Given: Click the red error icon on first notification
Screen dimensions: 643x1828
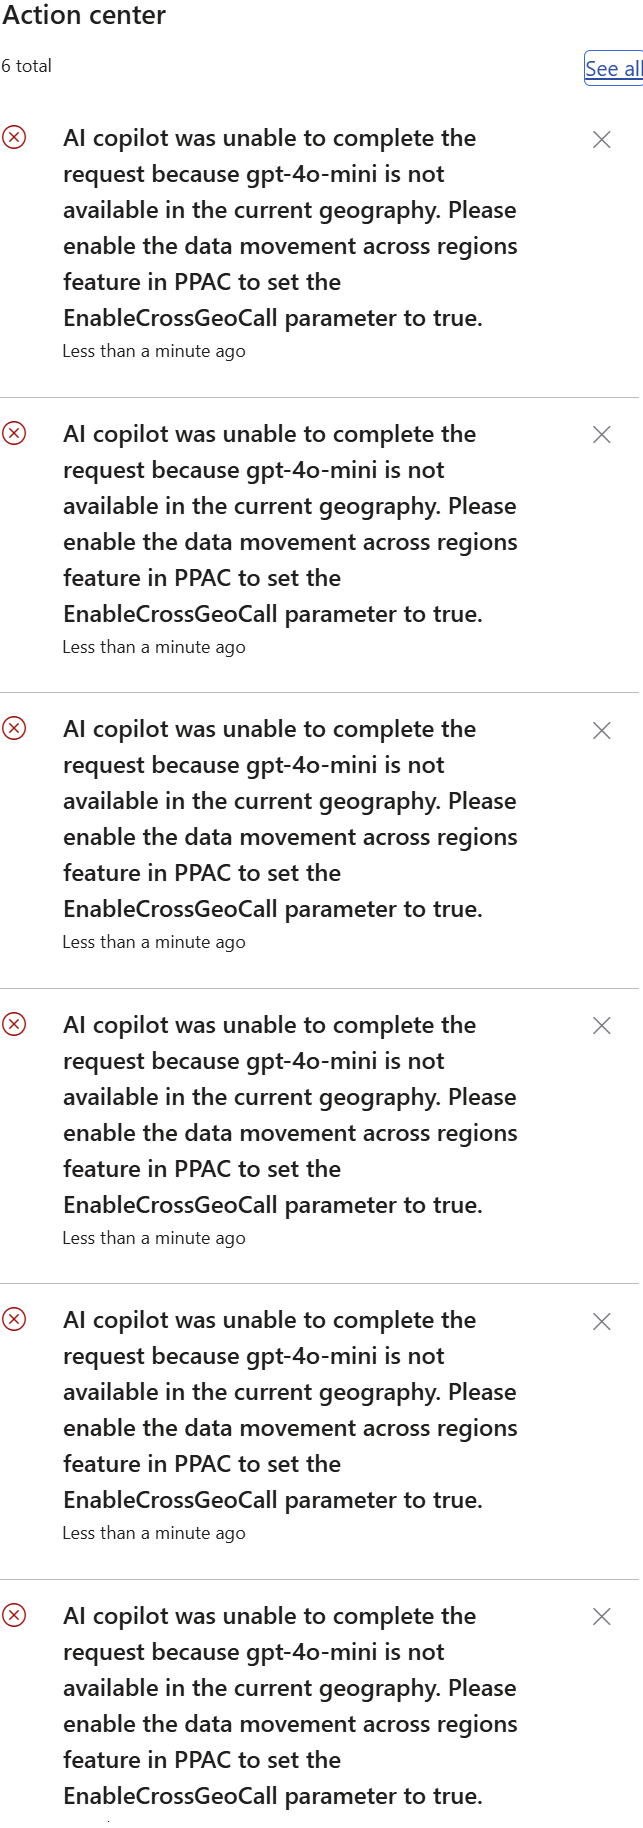Looking at the screenshot, I should (14, 137).
